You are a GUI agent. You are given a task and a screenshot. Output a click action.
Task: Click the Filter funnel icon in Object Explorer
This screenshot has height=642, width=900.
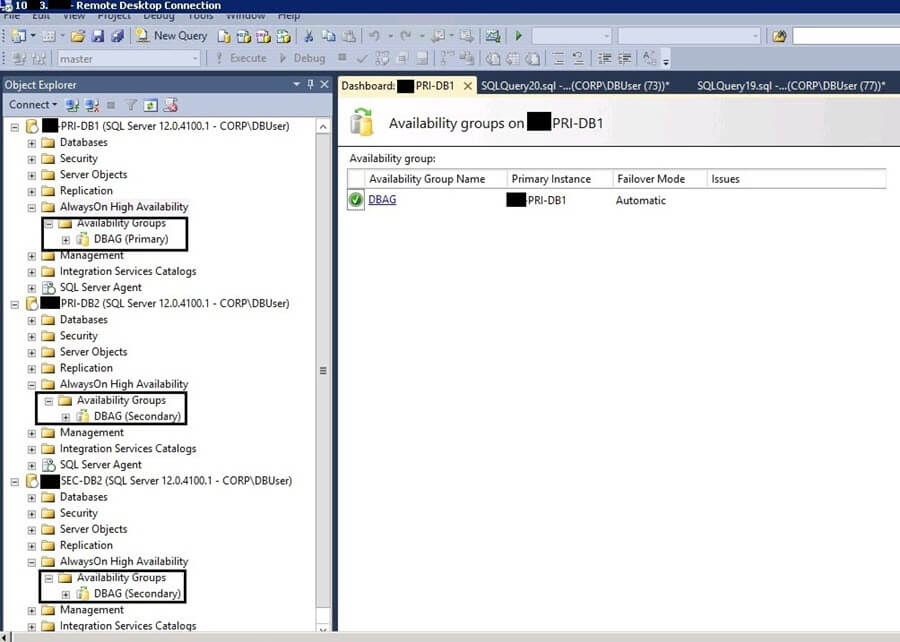coord(131,105)
